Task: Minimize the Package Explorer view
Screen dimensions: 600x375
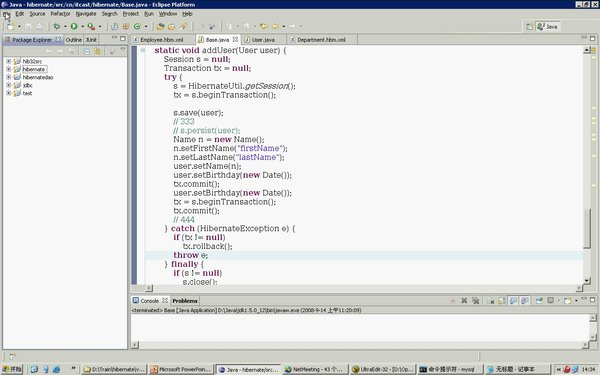Action: coord(114,38)
